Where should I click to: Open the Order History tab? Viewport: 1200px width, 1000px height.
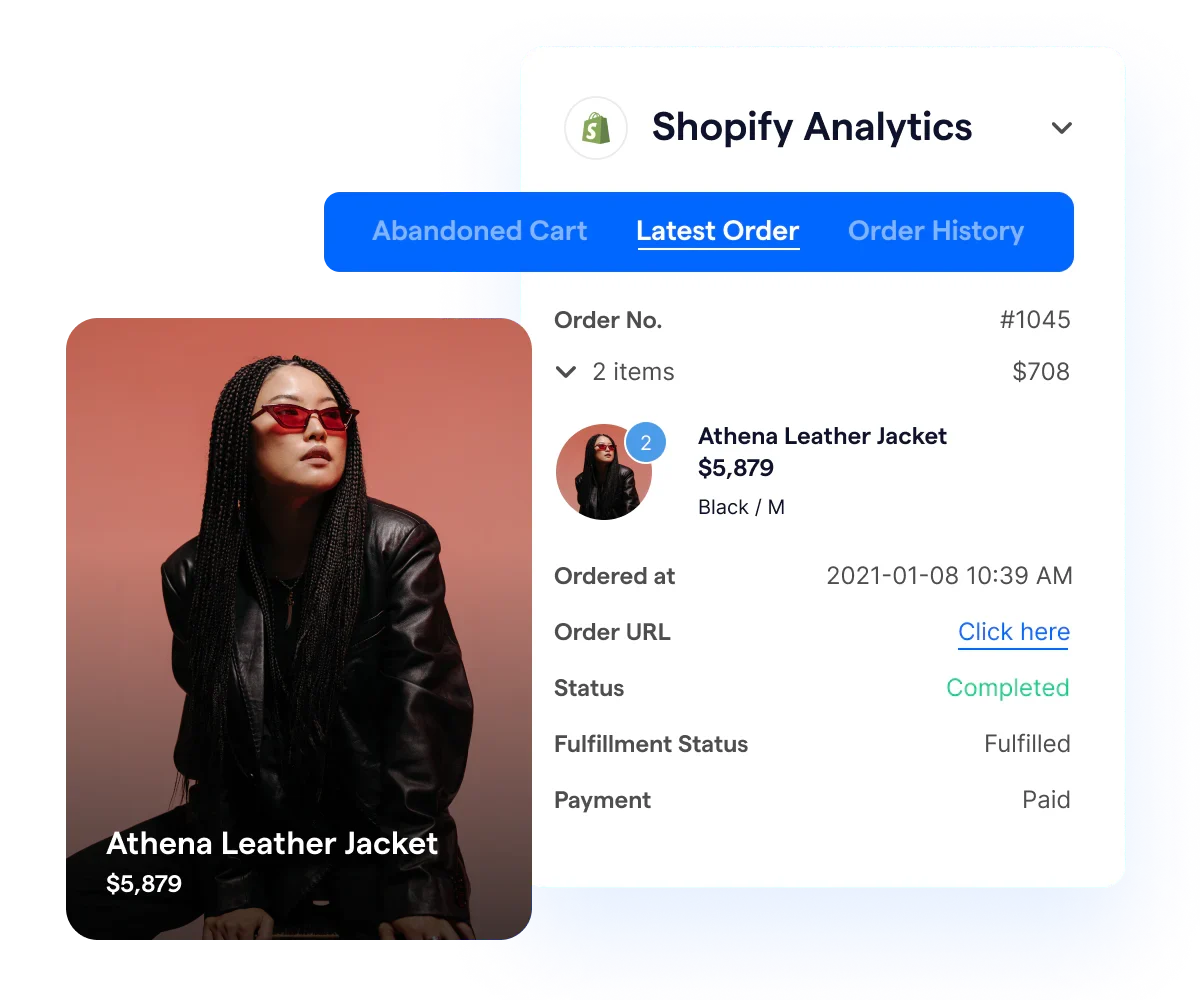pos(936,231)
